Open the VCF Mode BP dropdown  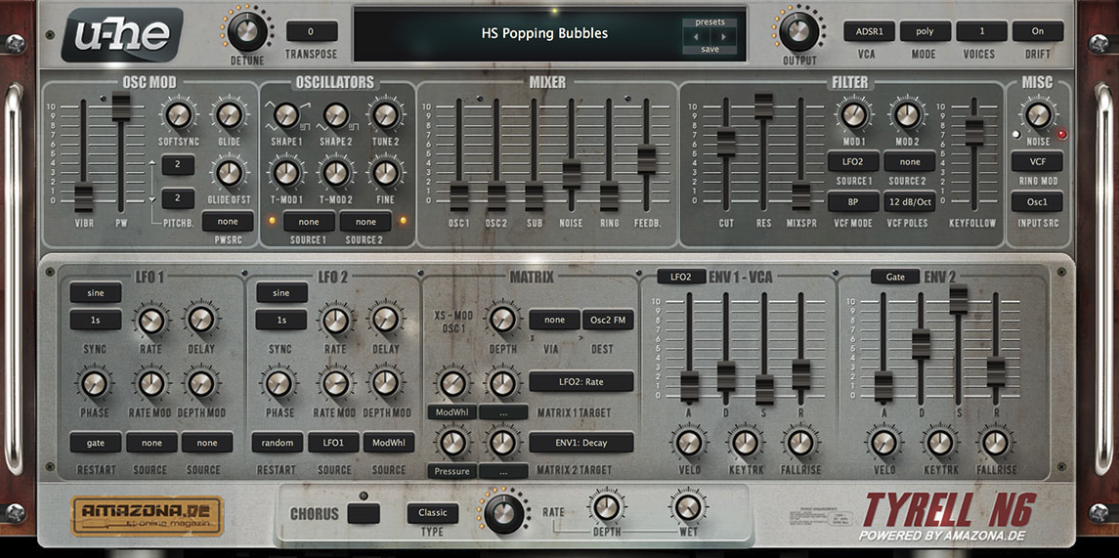point(854,202)
